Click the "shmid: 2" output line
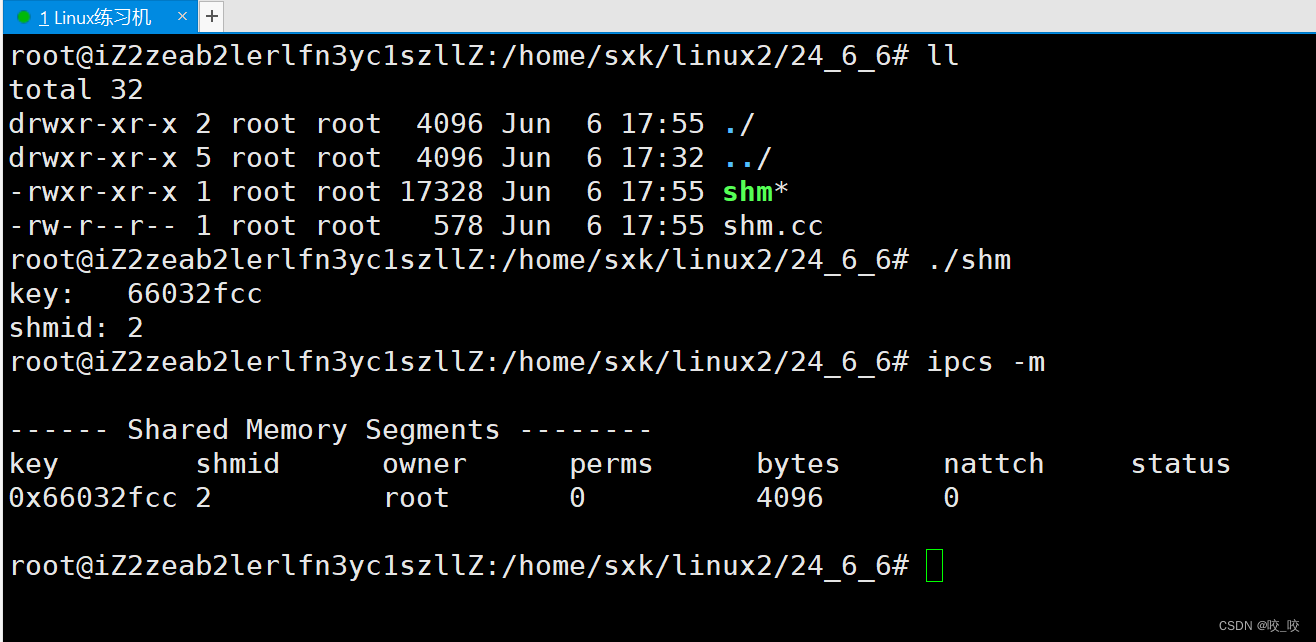Viewport: 1316px width, 642px height. tap(76, 327)
